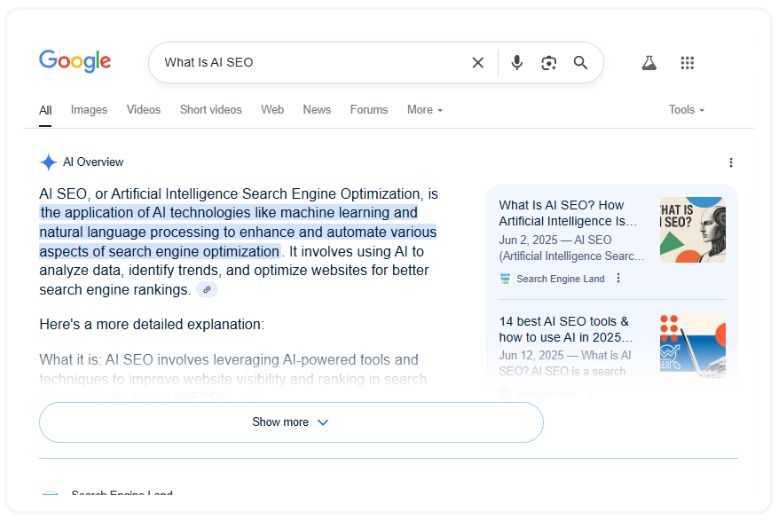Open Google Lens image search
Image resolution: width=780 pixels, height=520 pixels.
tap(548, 63)
